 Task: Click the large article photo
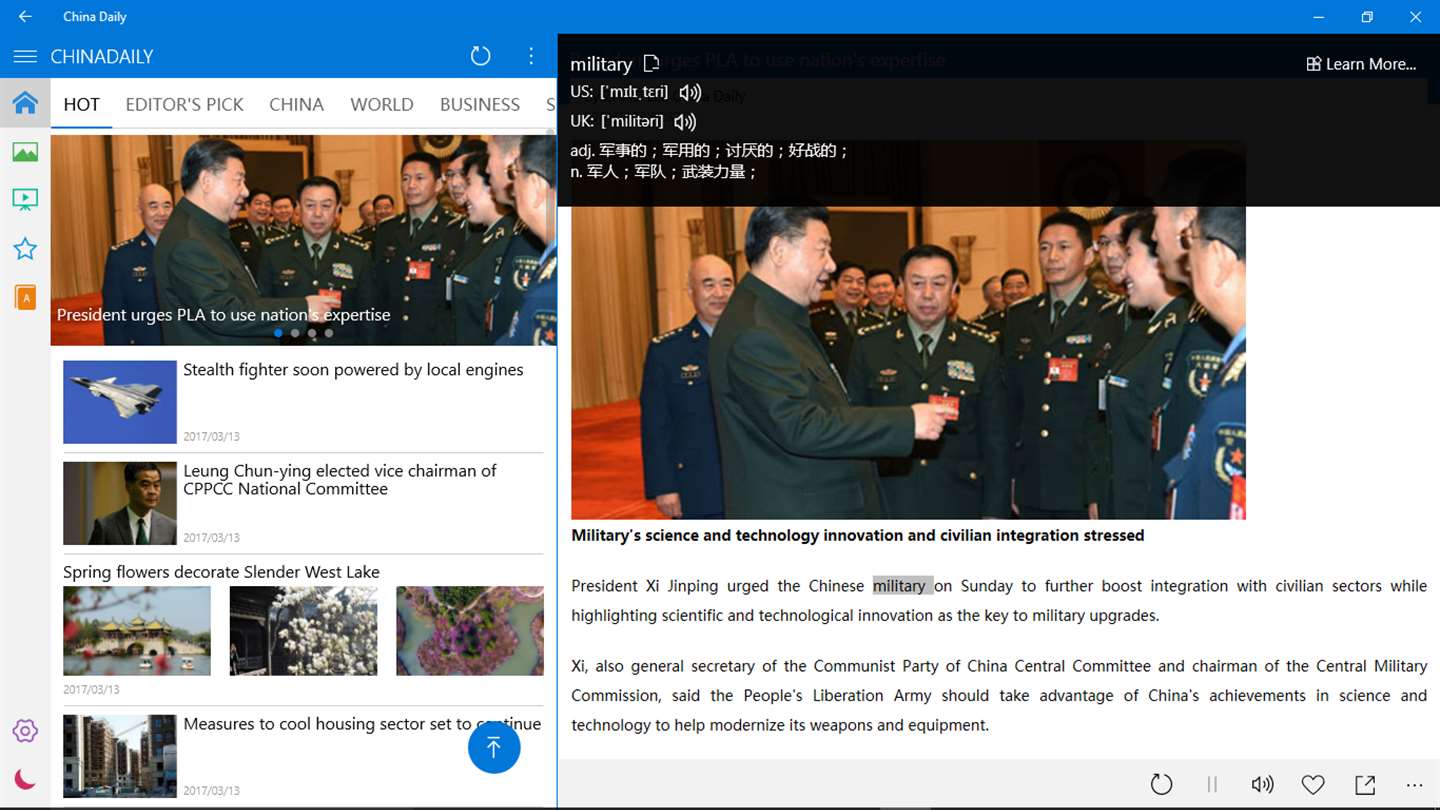click(908, 363)
